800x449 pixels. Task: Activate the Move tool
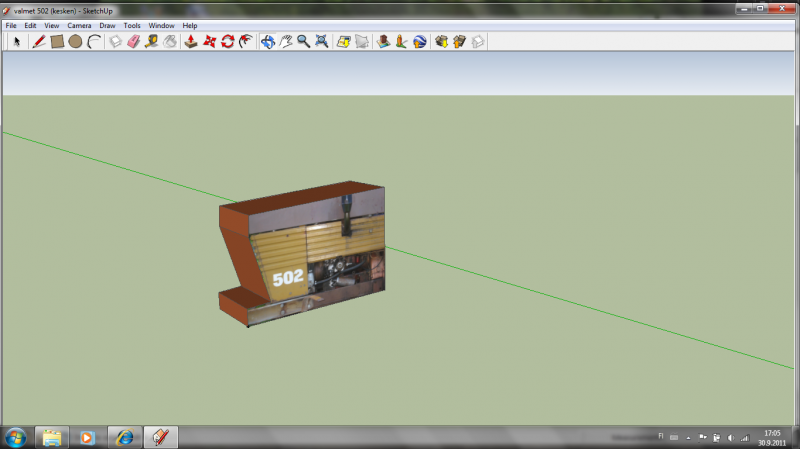pos(209,41)
